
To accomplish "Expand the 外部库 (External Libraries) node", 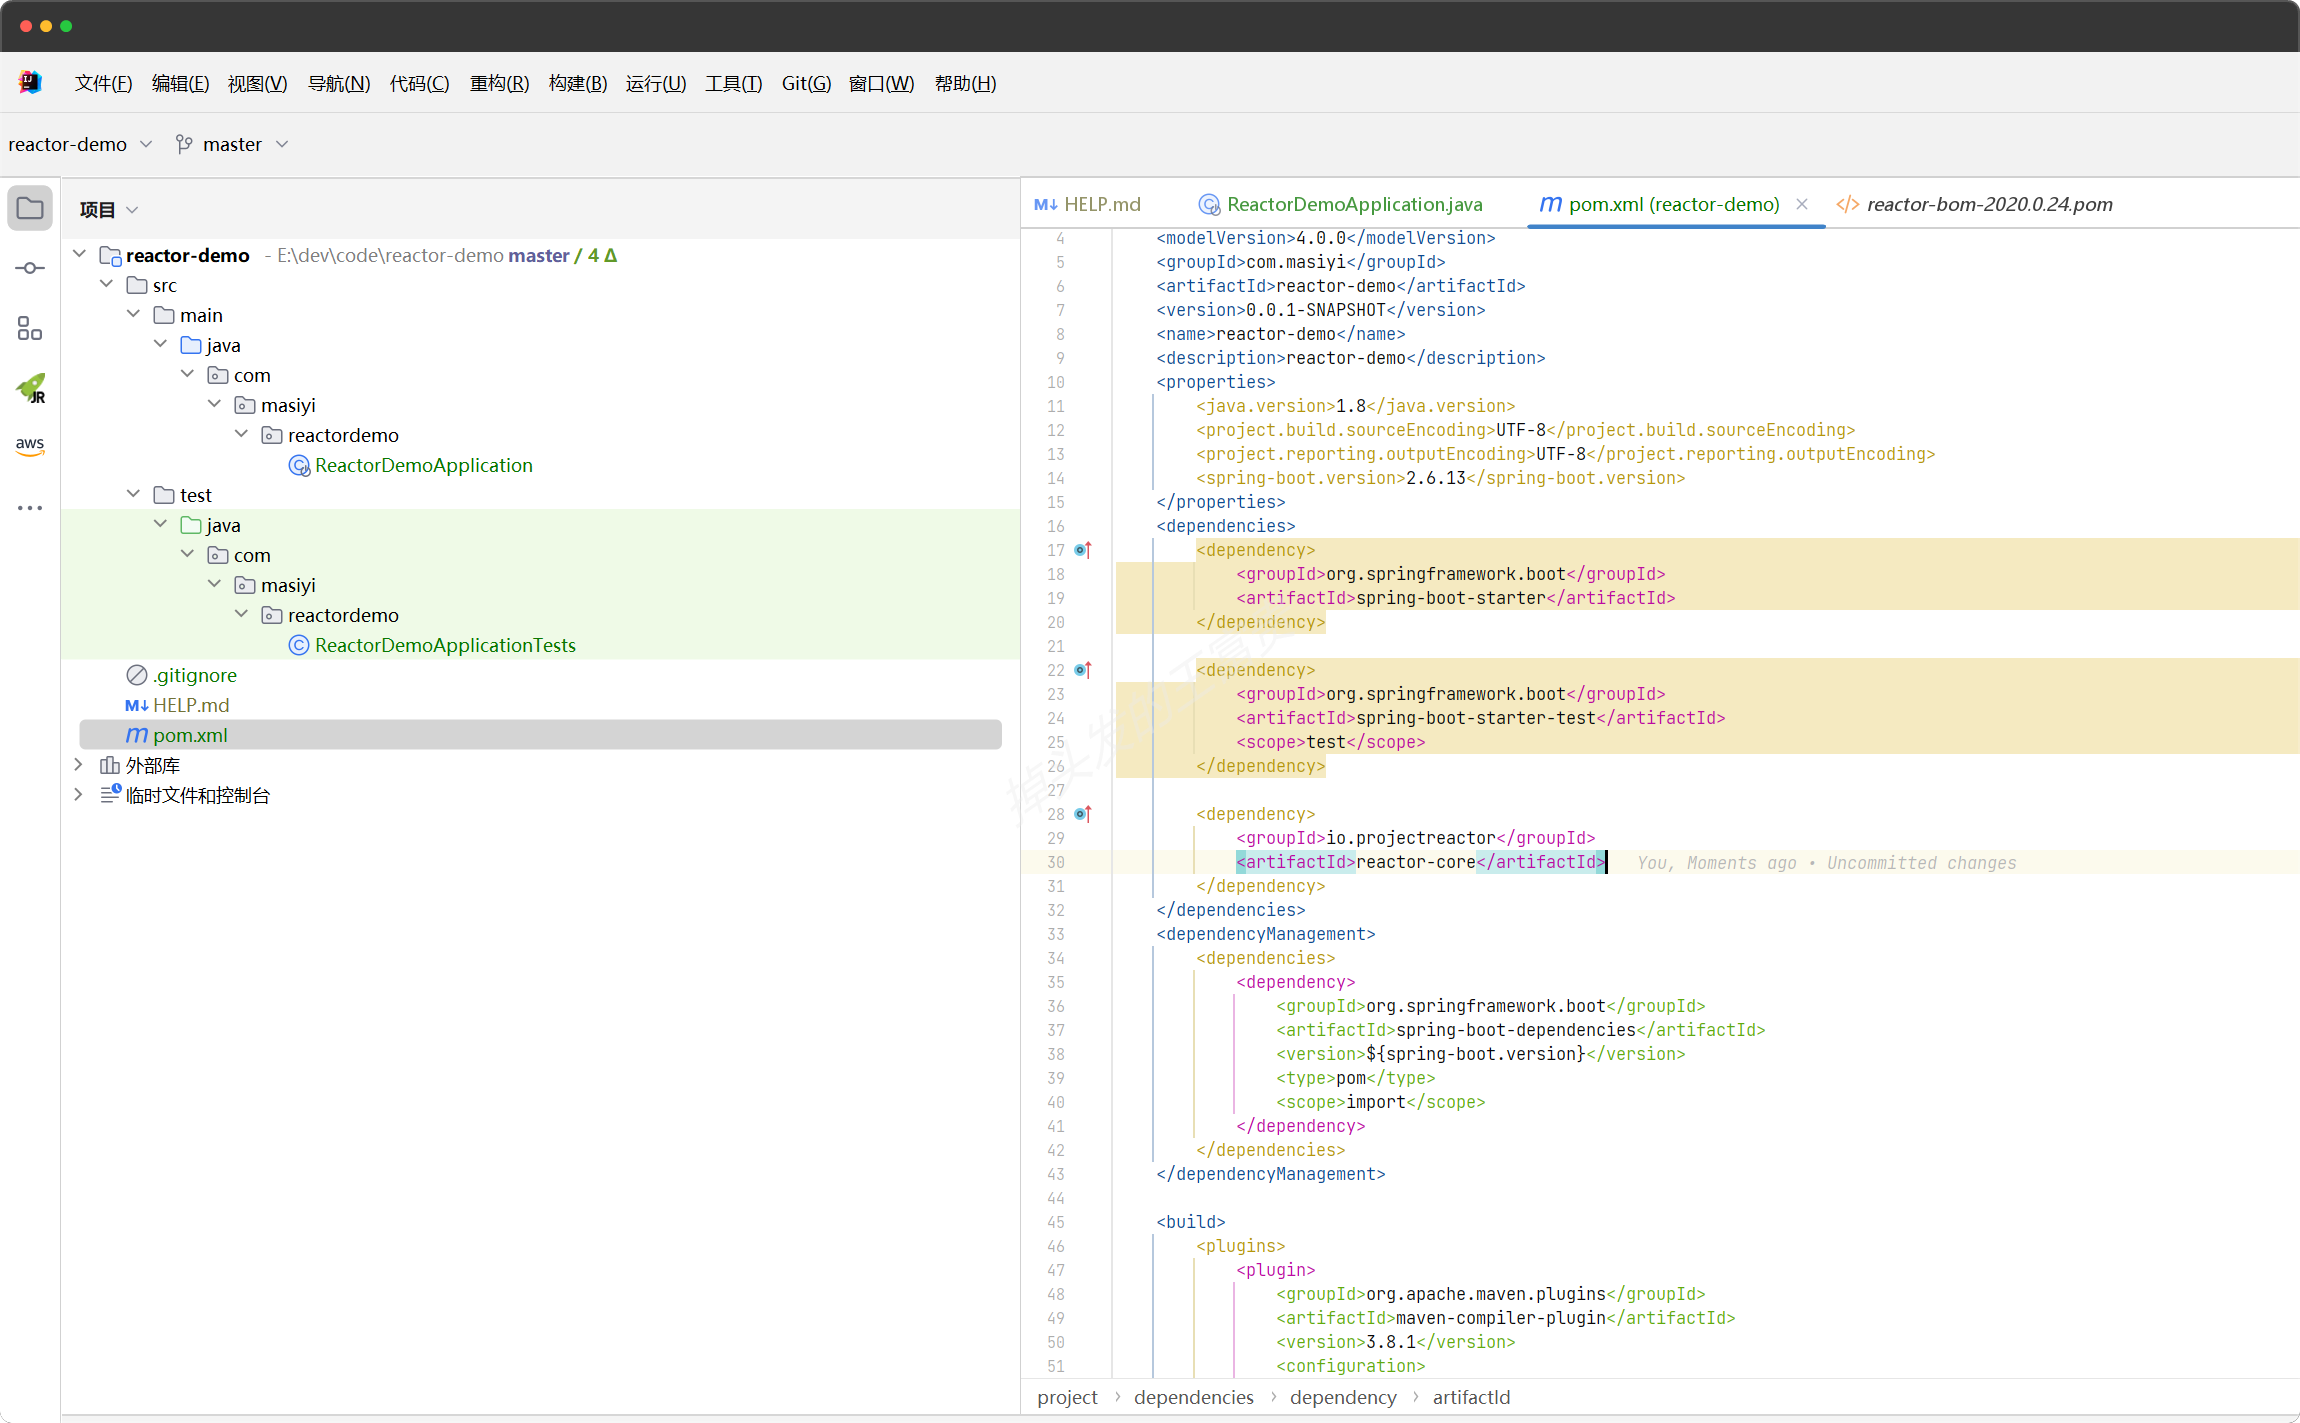I will [79, 765].
